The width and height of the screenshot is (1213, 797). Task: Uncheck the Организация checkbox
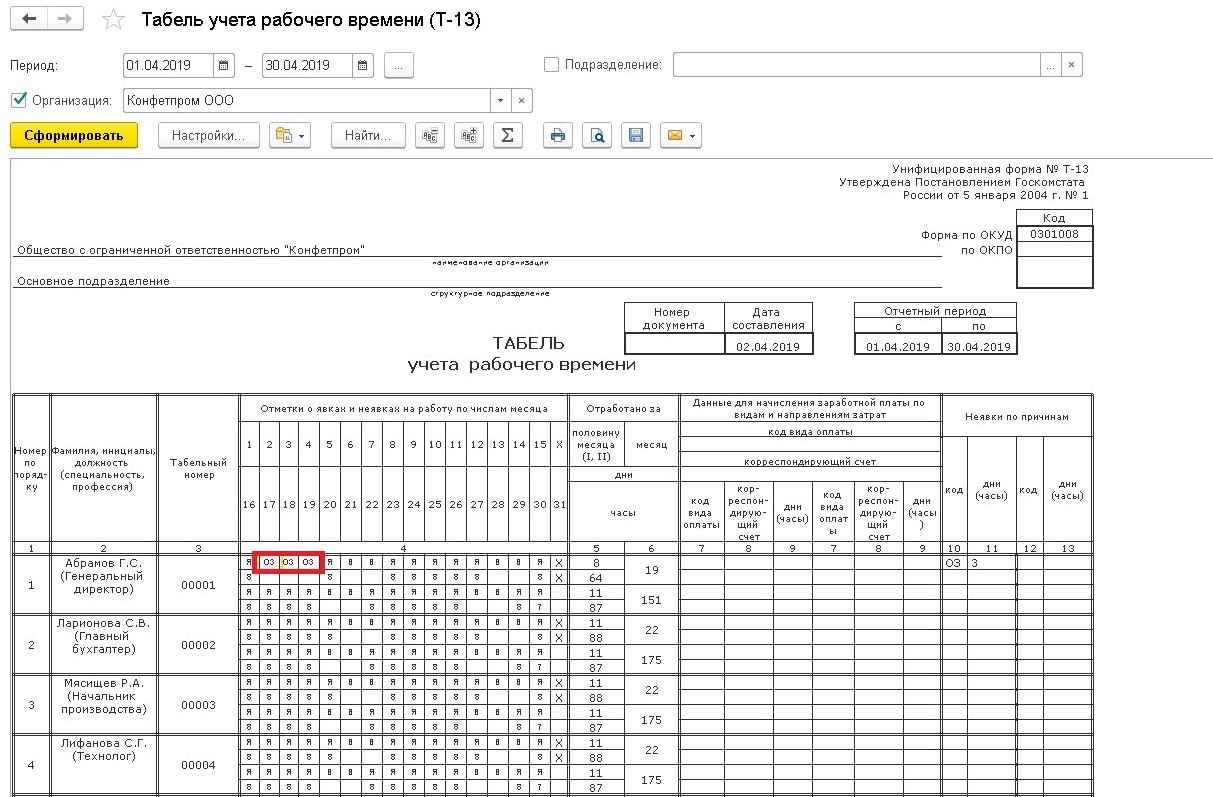pos(18,100)
